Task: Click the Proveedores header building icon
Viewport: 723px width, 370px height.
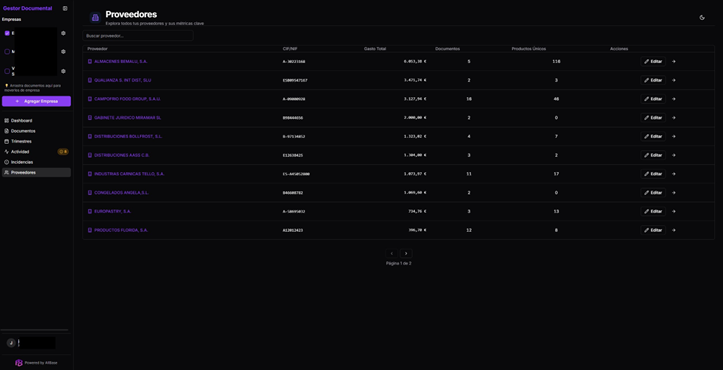Action: click(x=95, y=18)
